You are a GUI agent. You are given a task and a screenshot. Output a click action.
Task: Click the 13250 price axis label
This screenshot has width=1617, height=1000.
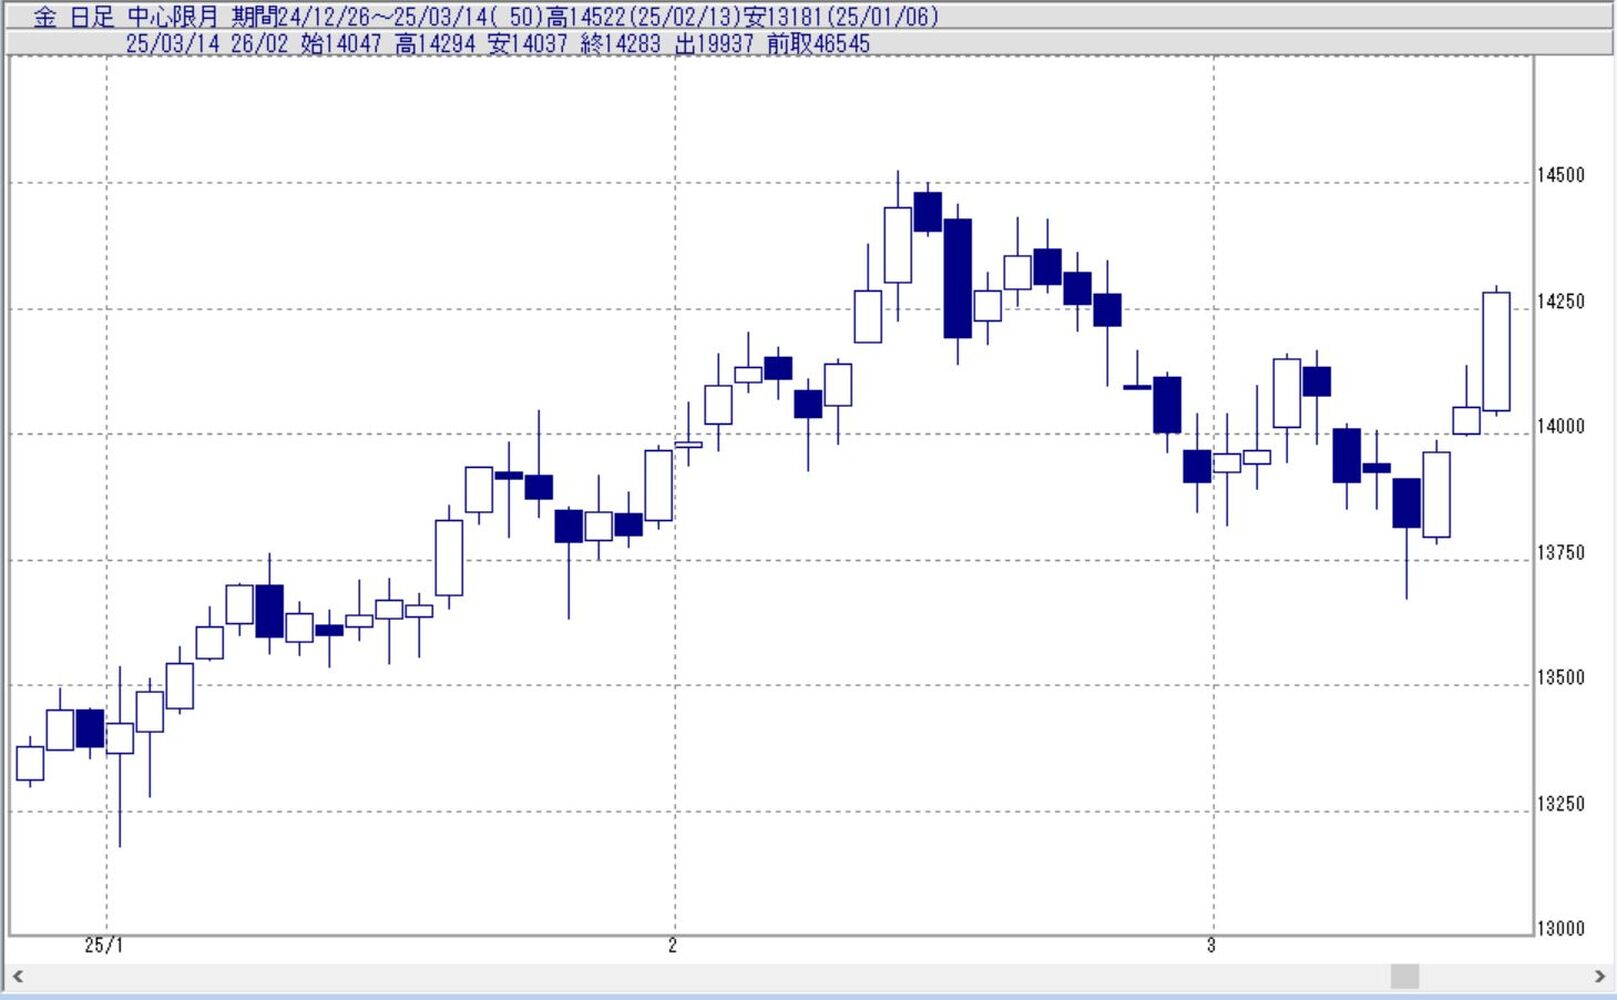click(x=1561, y=804)
